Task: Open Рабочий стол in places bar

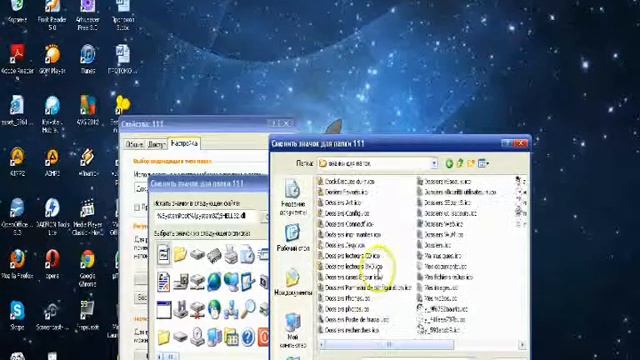Action: pos(293,238)
